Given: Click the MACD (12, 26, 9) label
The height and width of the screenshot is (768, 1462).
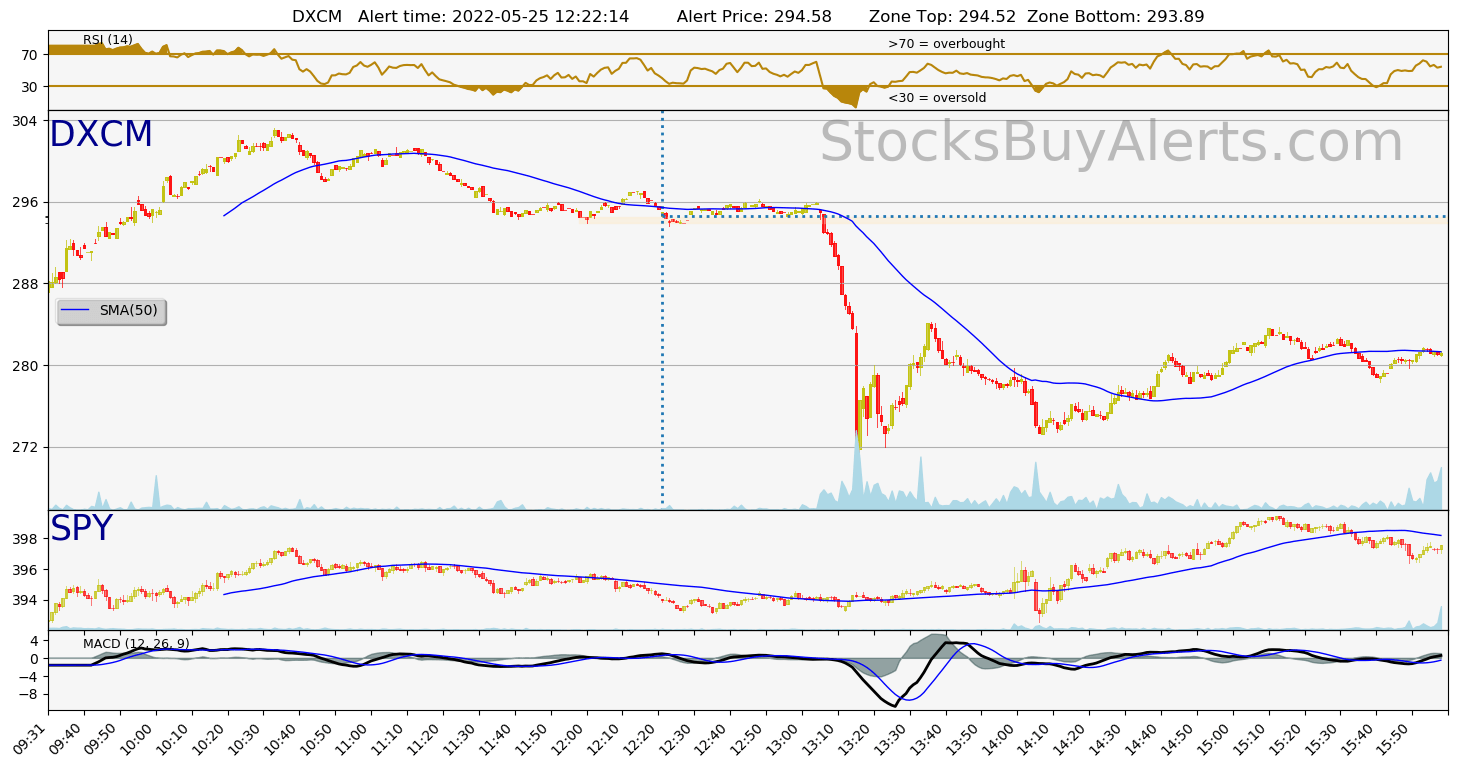Looking at the screenshot, I should pos(136,643).
